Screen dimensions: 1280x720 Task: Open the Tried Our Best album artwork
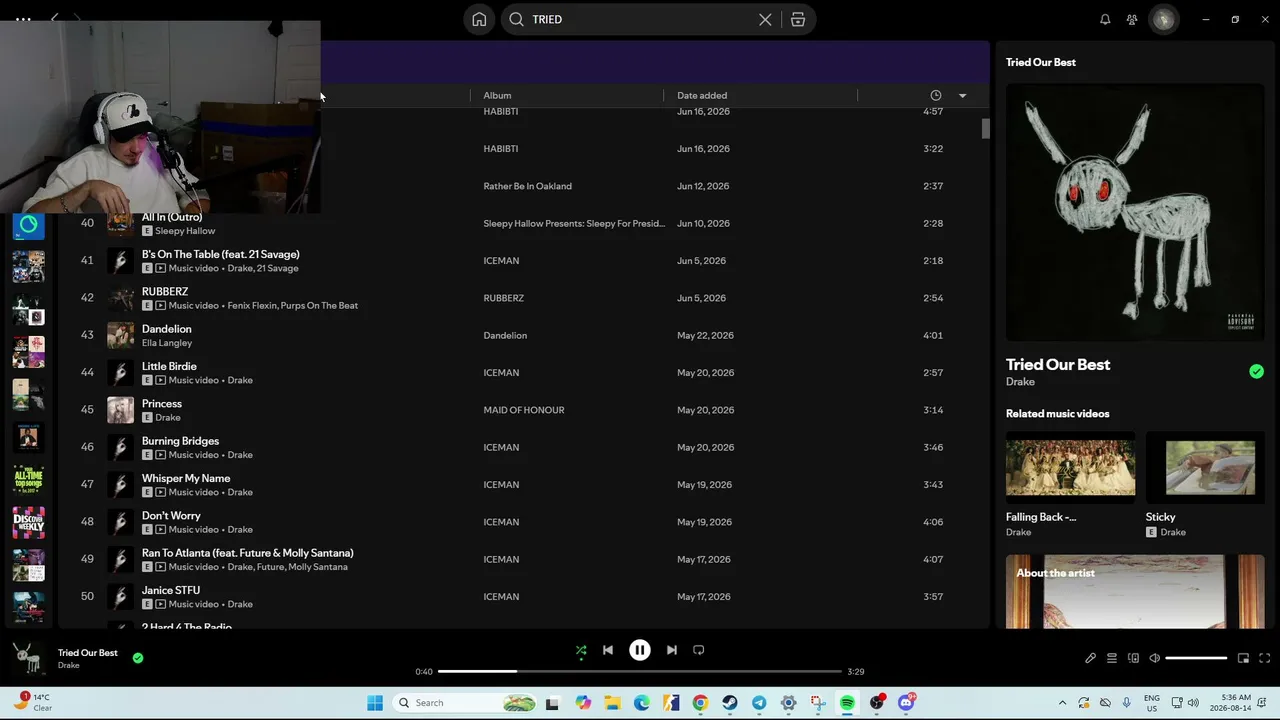(x=1135, y=213)
